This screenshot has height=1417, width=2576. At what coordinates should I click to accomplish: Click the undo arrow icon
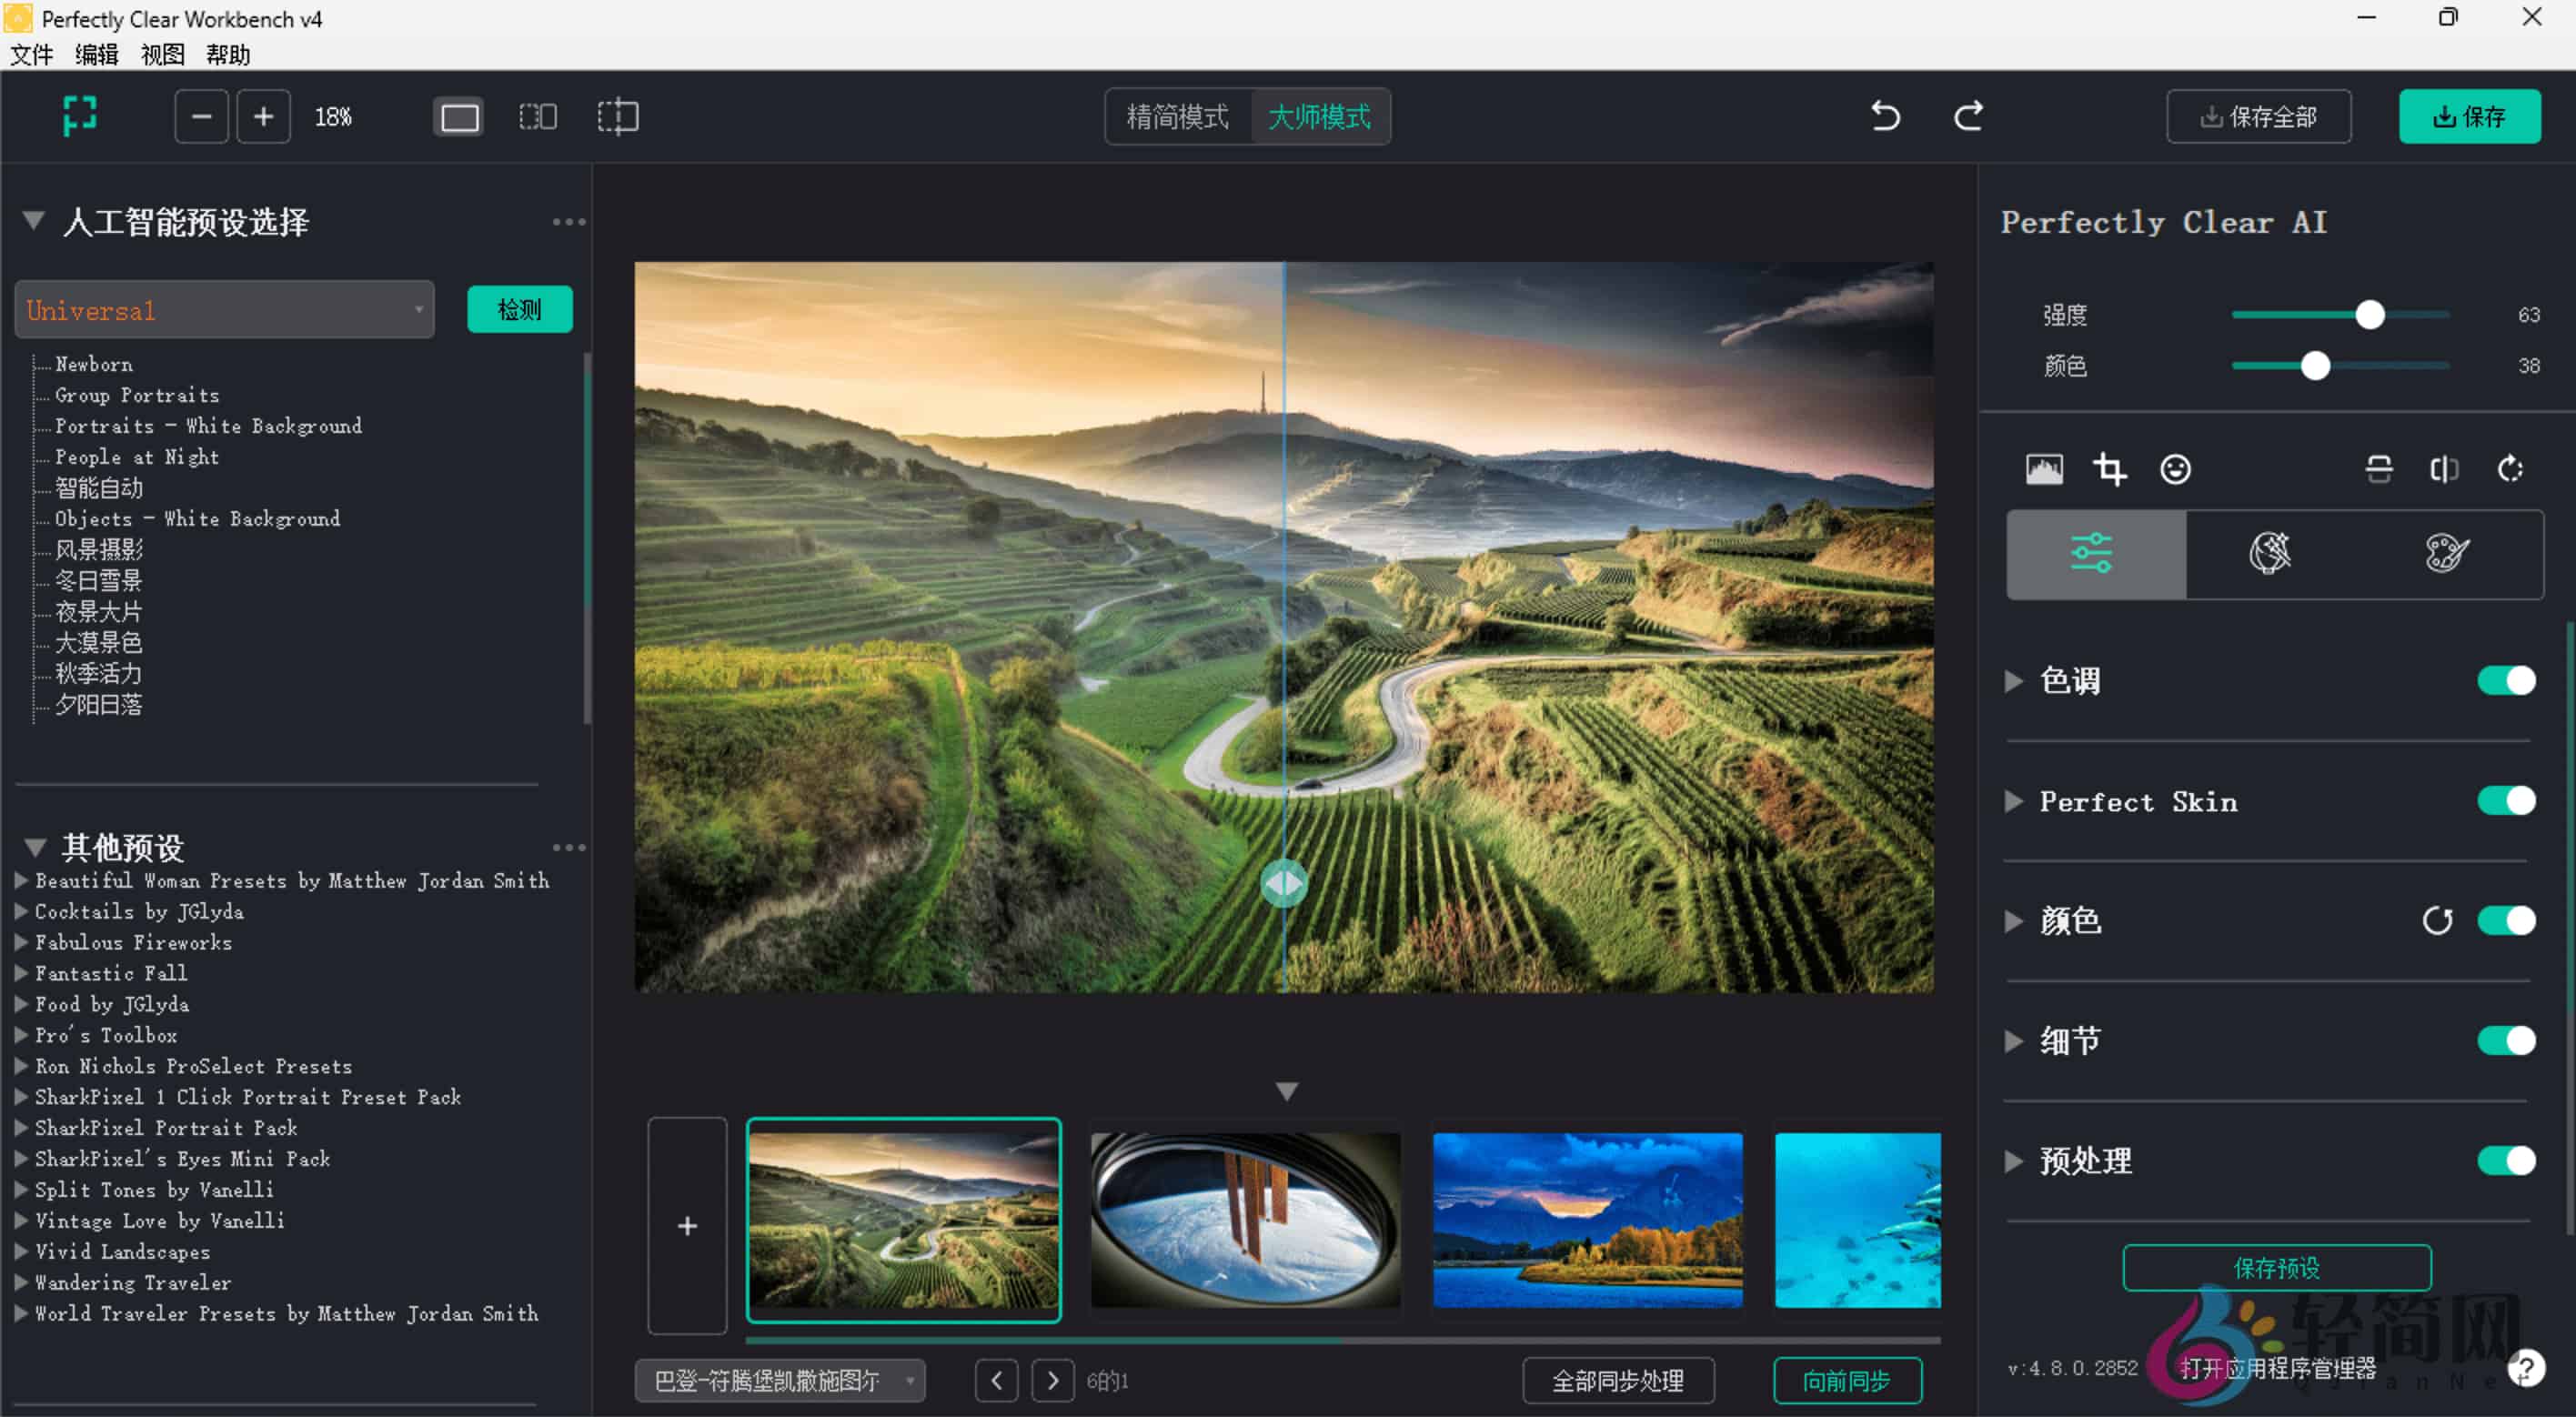click(1885, 116)
